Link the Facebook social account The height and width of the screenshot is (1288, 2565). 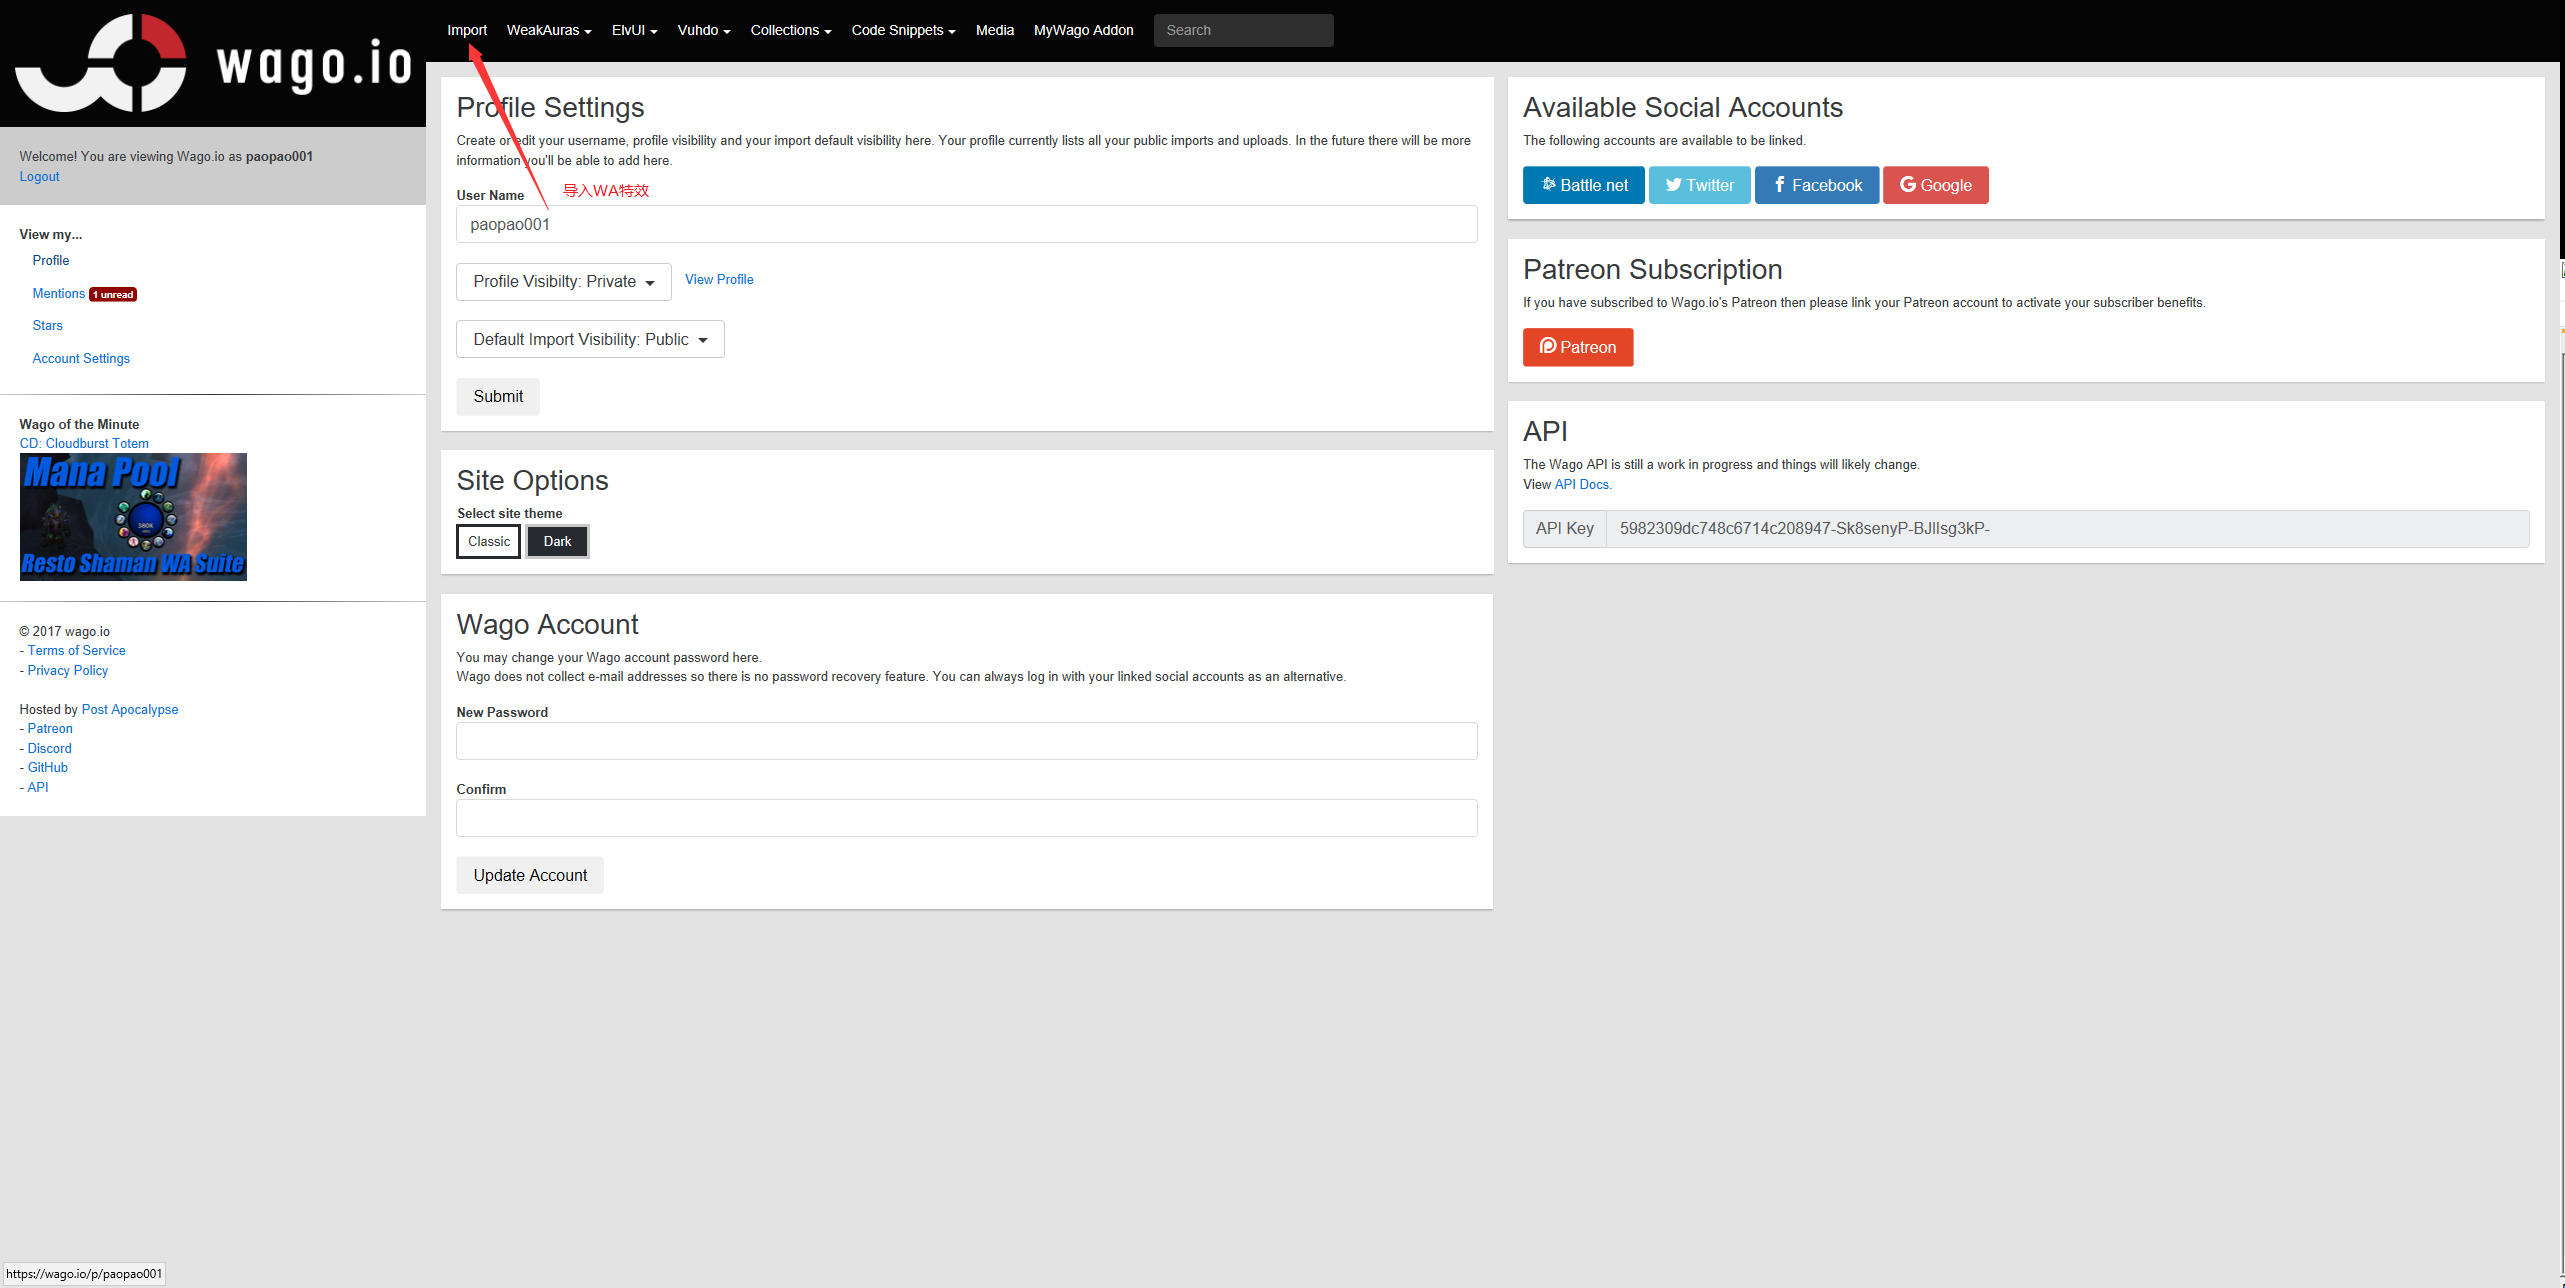pos(1816,185)
